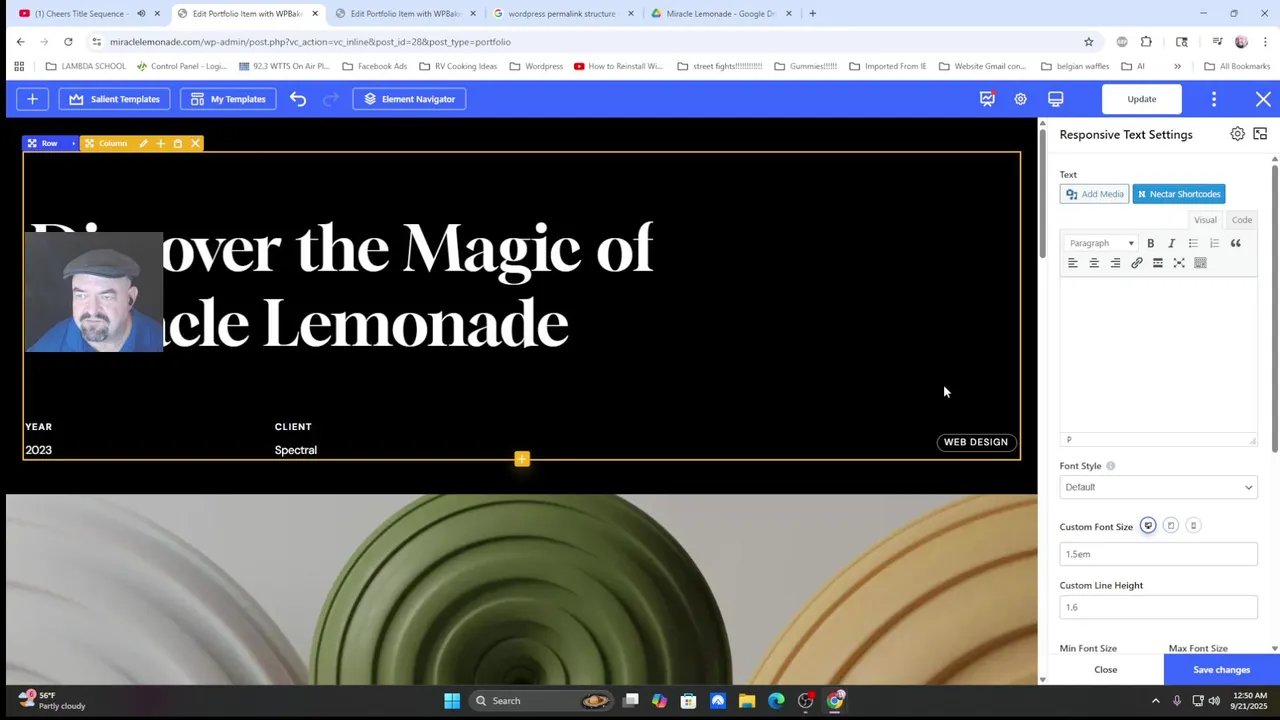Toggle italic formatting in text editor

[x=1171, y=243]
